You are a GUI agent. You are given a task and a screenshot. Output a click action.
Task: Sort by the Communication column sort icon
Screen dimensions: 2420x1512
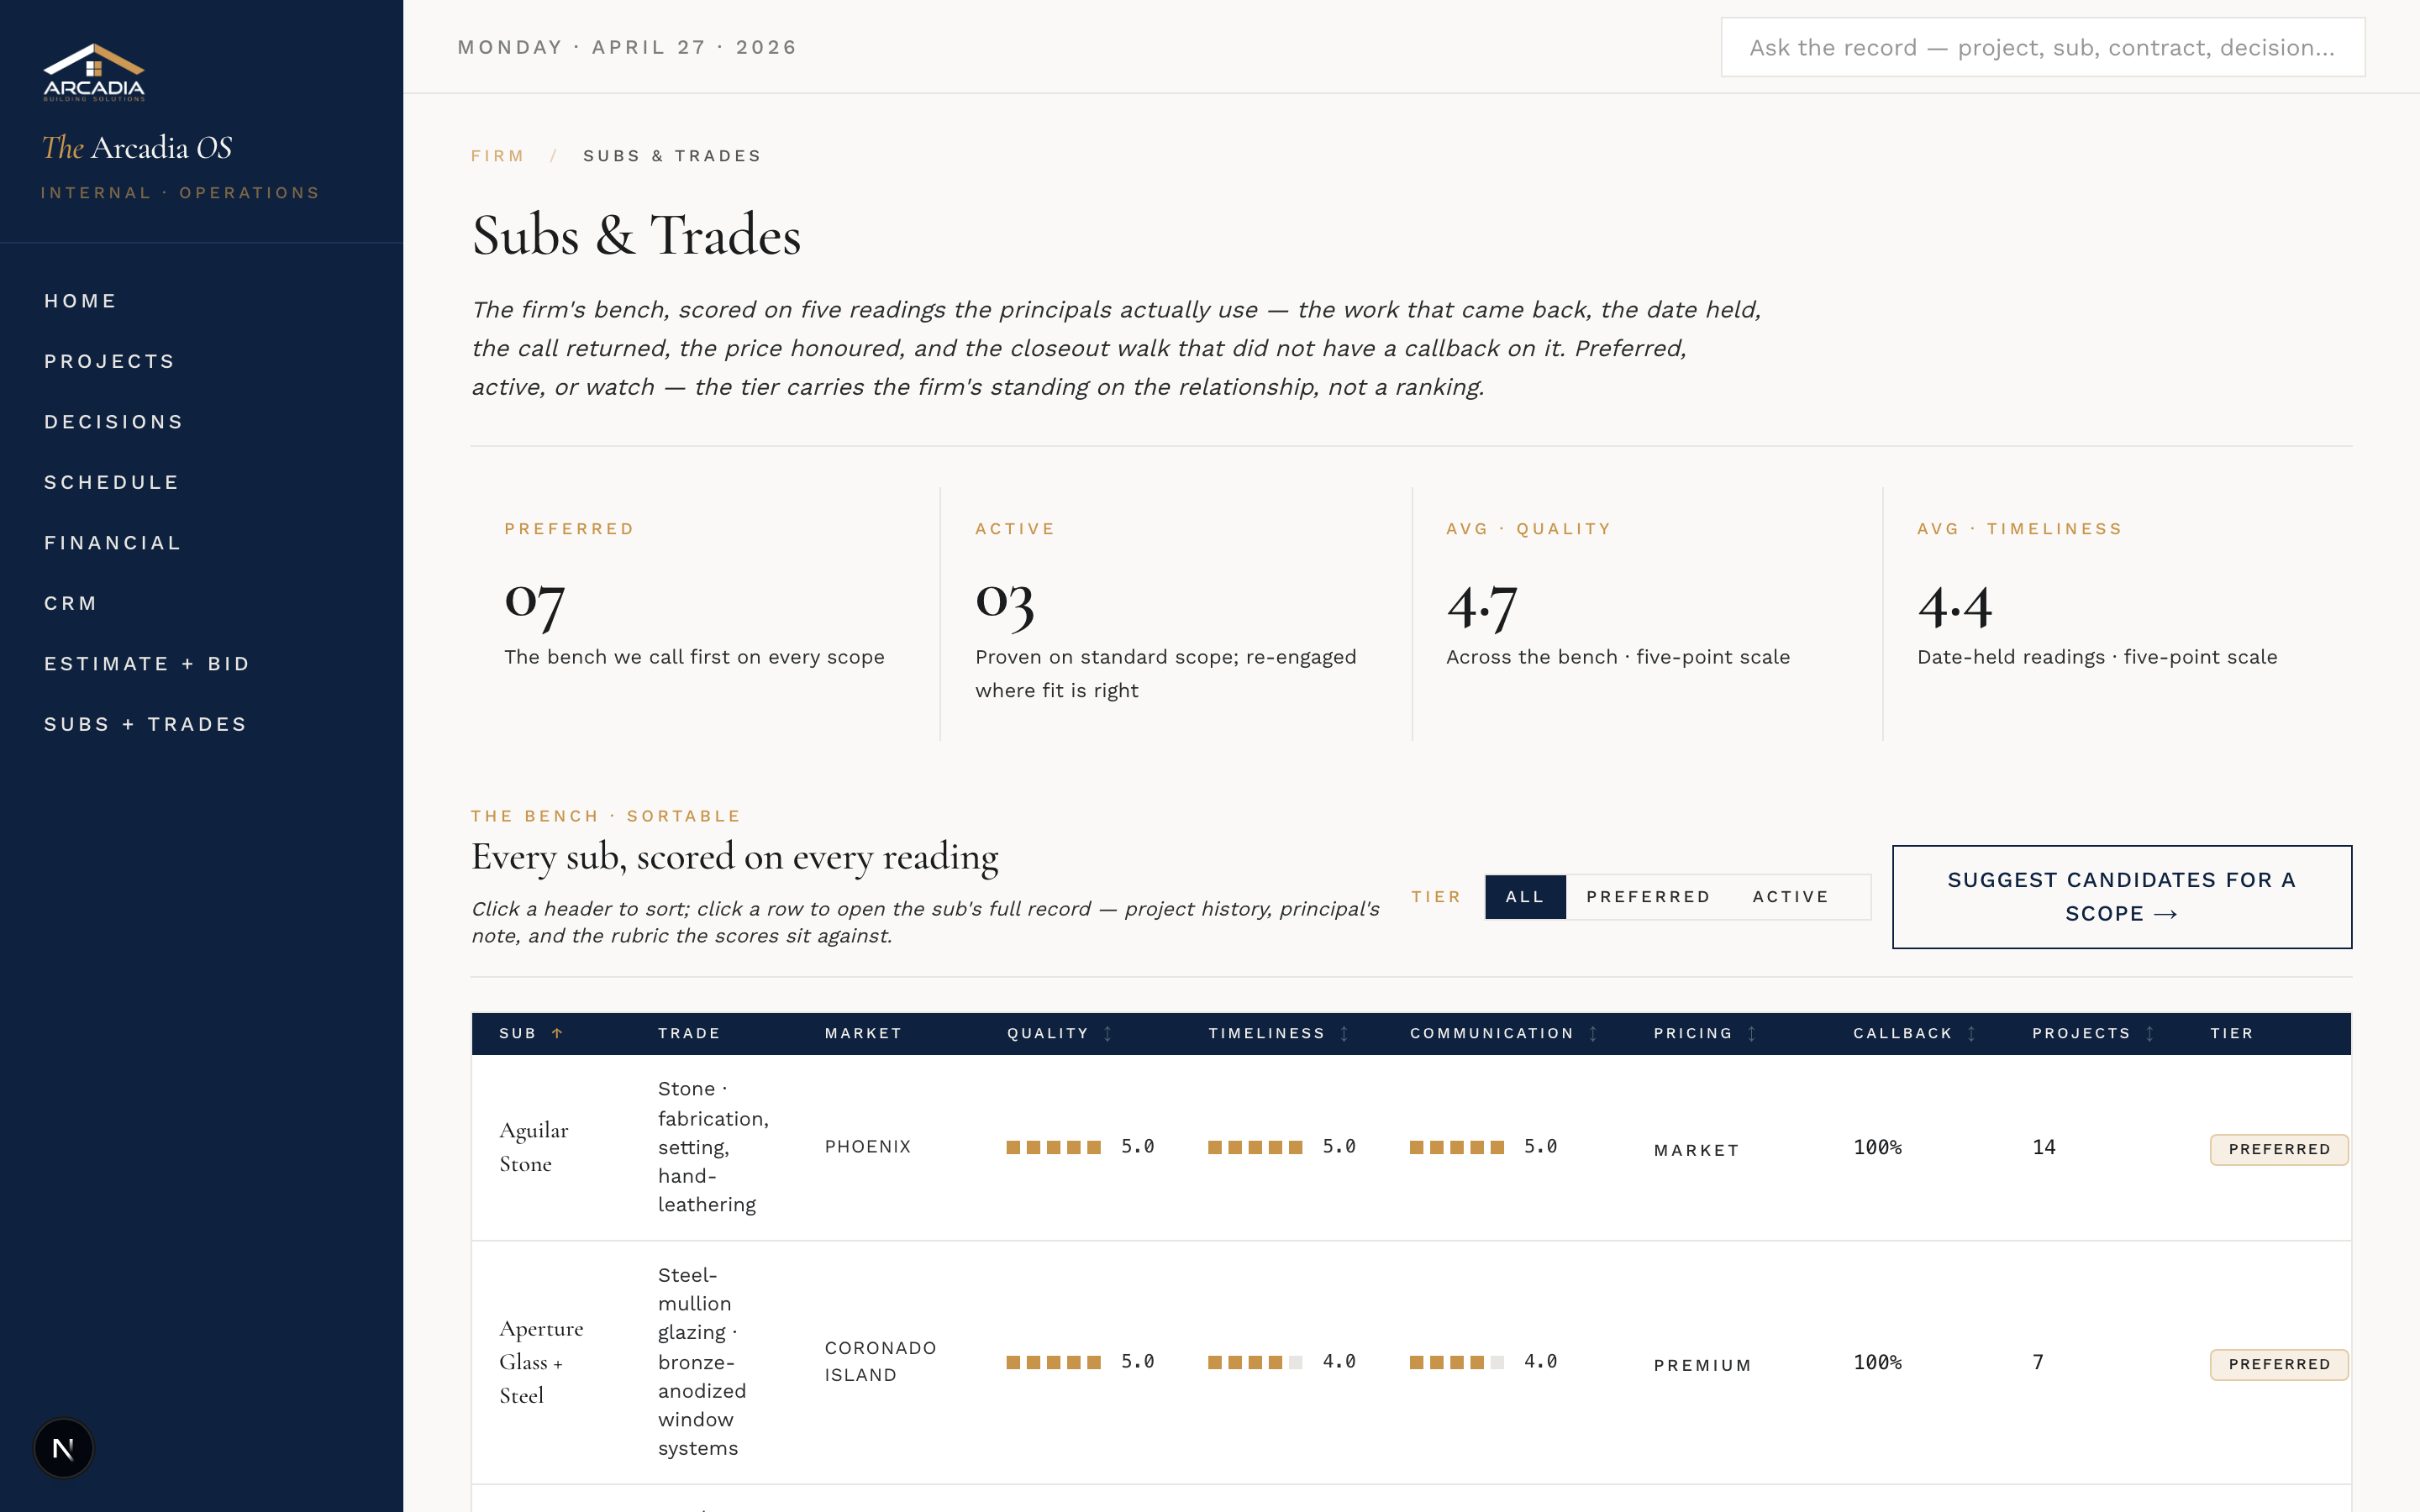[1593, 1033]
